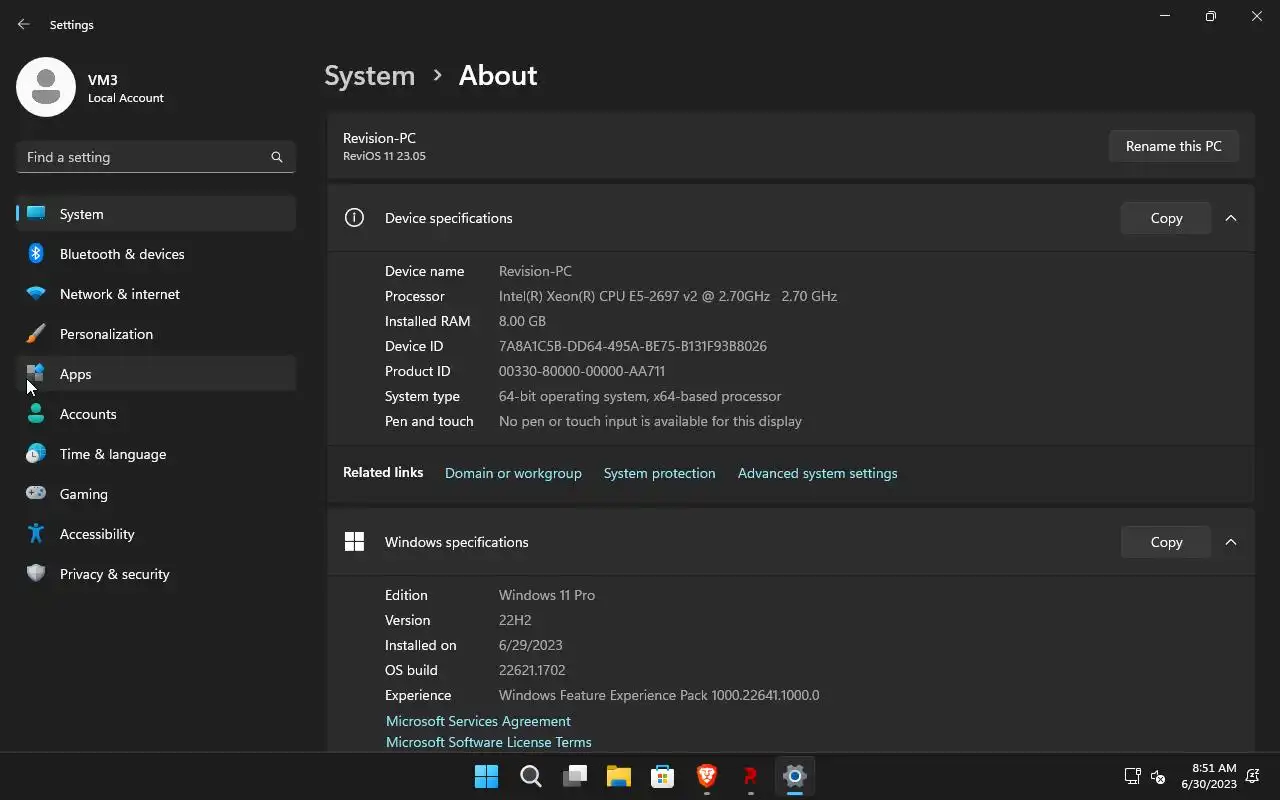This screenshot has width=1280, height=800.
Task: Open the VM3 account profile picture
Action: (x=46, y=87)
